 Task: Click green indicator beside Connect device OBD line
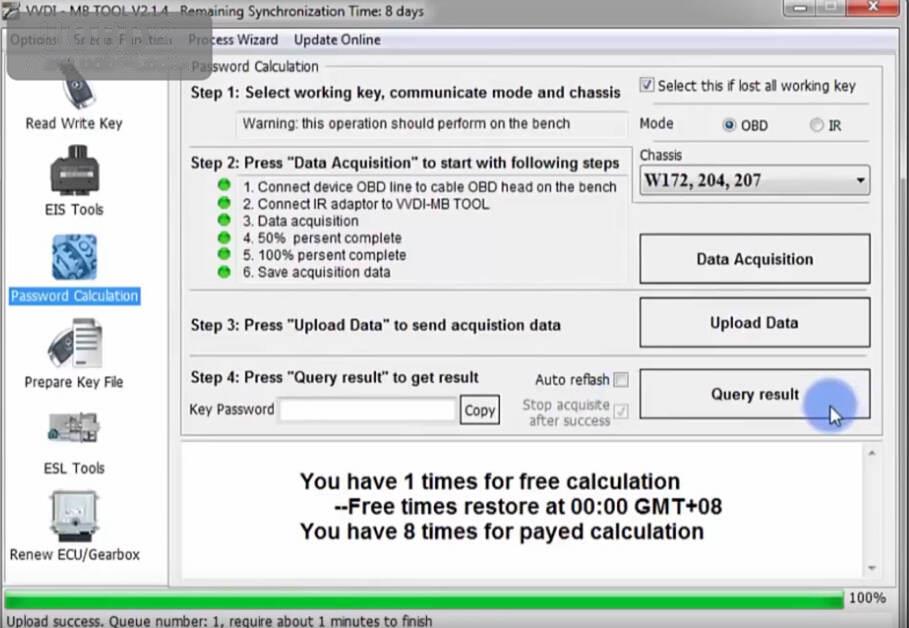224,185
